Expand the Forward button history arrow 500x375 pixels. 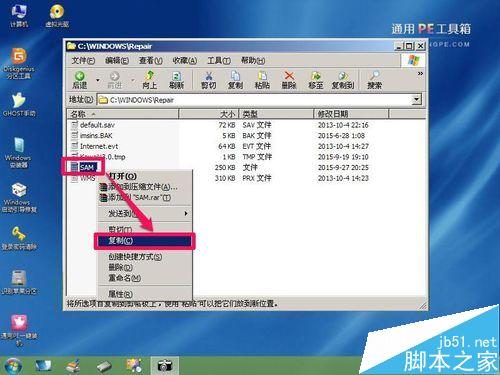coord(132,80)
